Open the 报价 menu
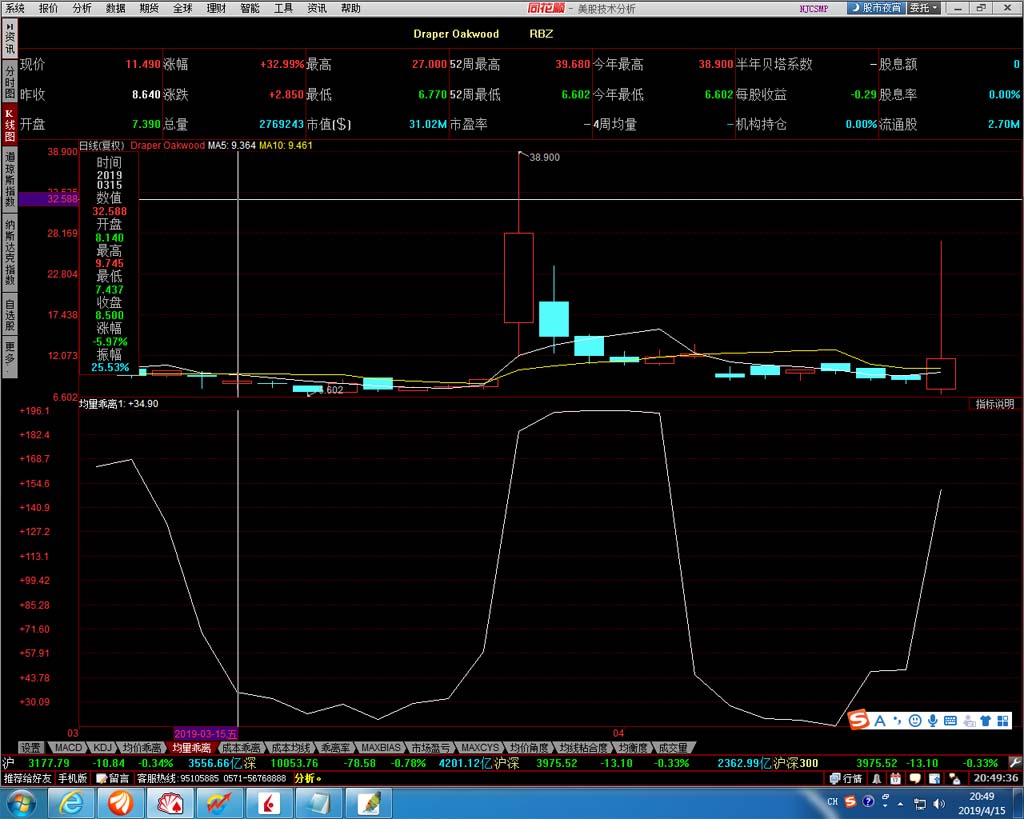Image resolution: width=1024 pixels, height=819 pixels. tap(48, 8)
